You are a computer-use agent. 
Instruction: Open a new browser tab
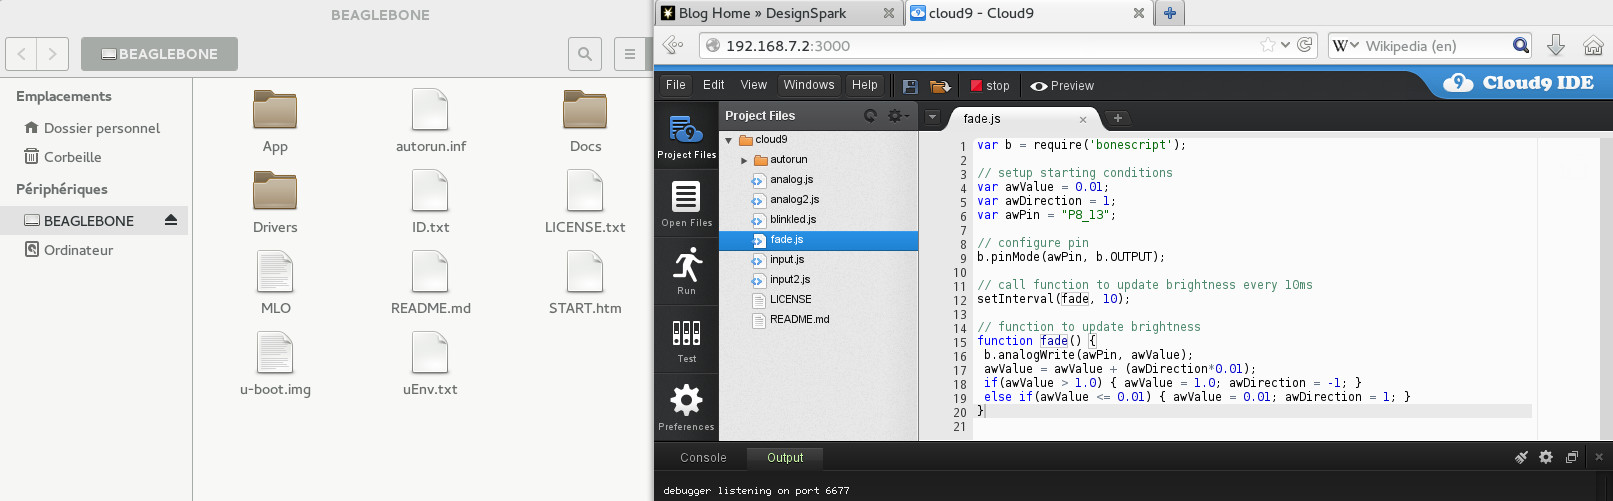click(1169, 13)
